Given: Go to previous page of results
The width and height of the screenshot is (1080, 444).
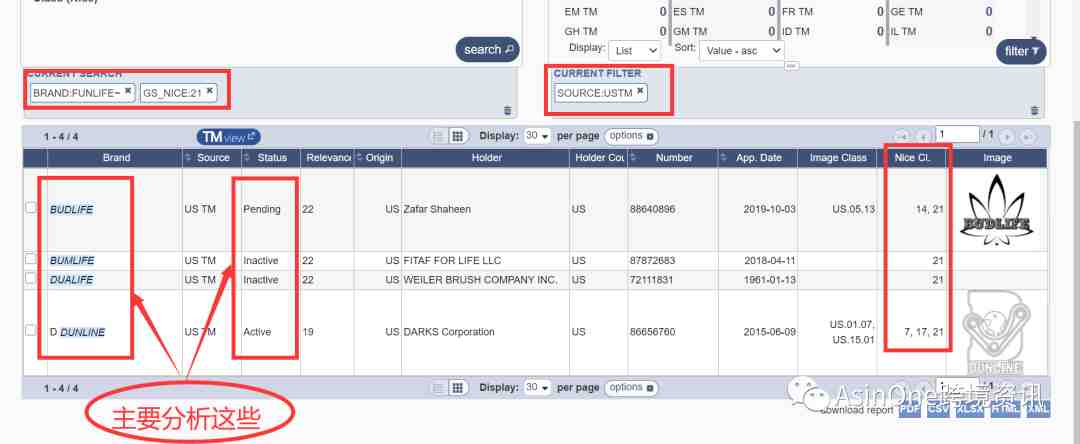Looking at the screenshot, I should pyautogui.click(x=922, y=136).
